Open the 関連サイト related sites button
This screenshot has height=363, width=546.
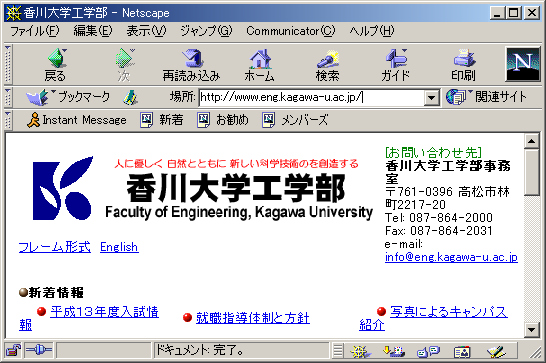click(x=486, y=97)
